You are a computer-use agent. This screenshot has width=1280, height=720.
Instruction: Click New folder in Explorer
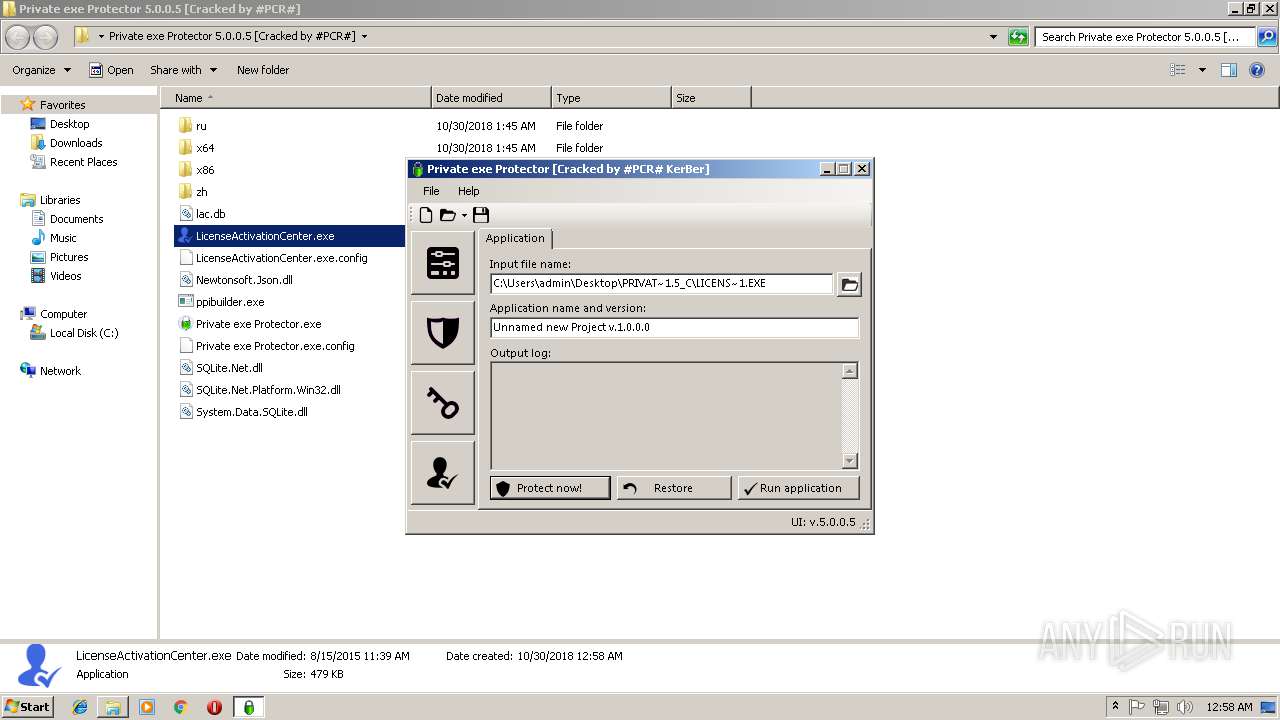point(263,70)
